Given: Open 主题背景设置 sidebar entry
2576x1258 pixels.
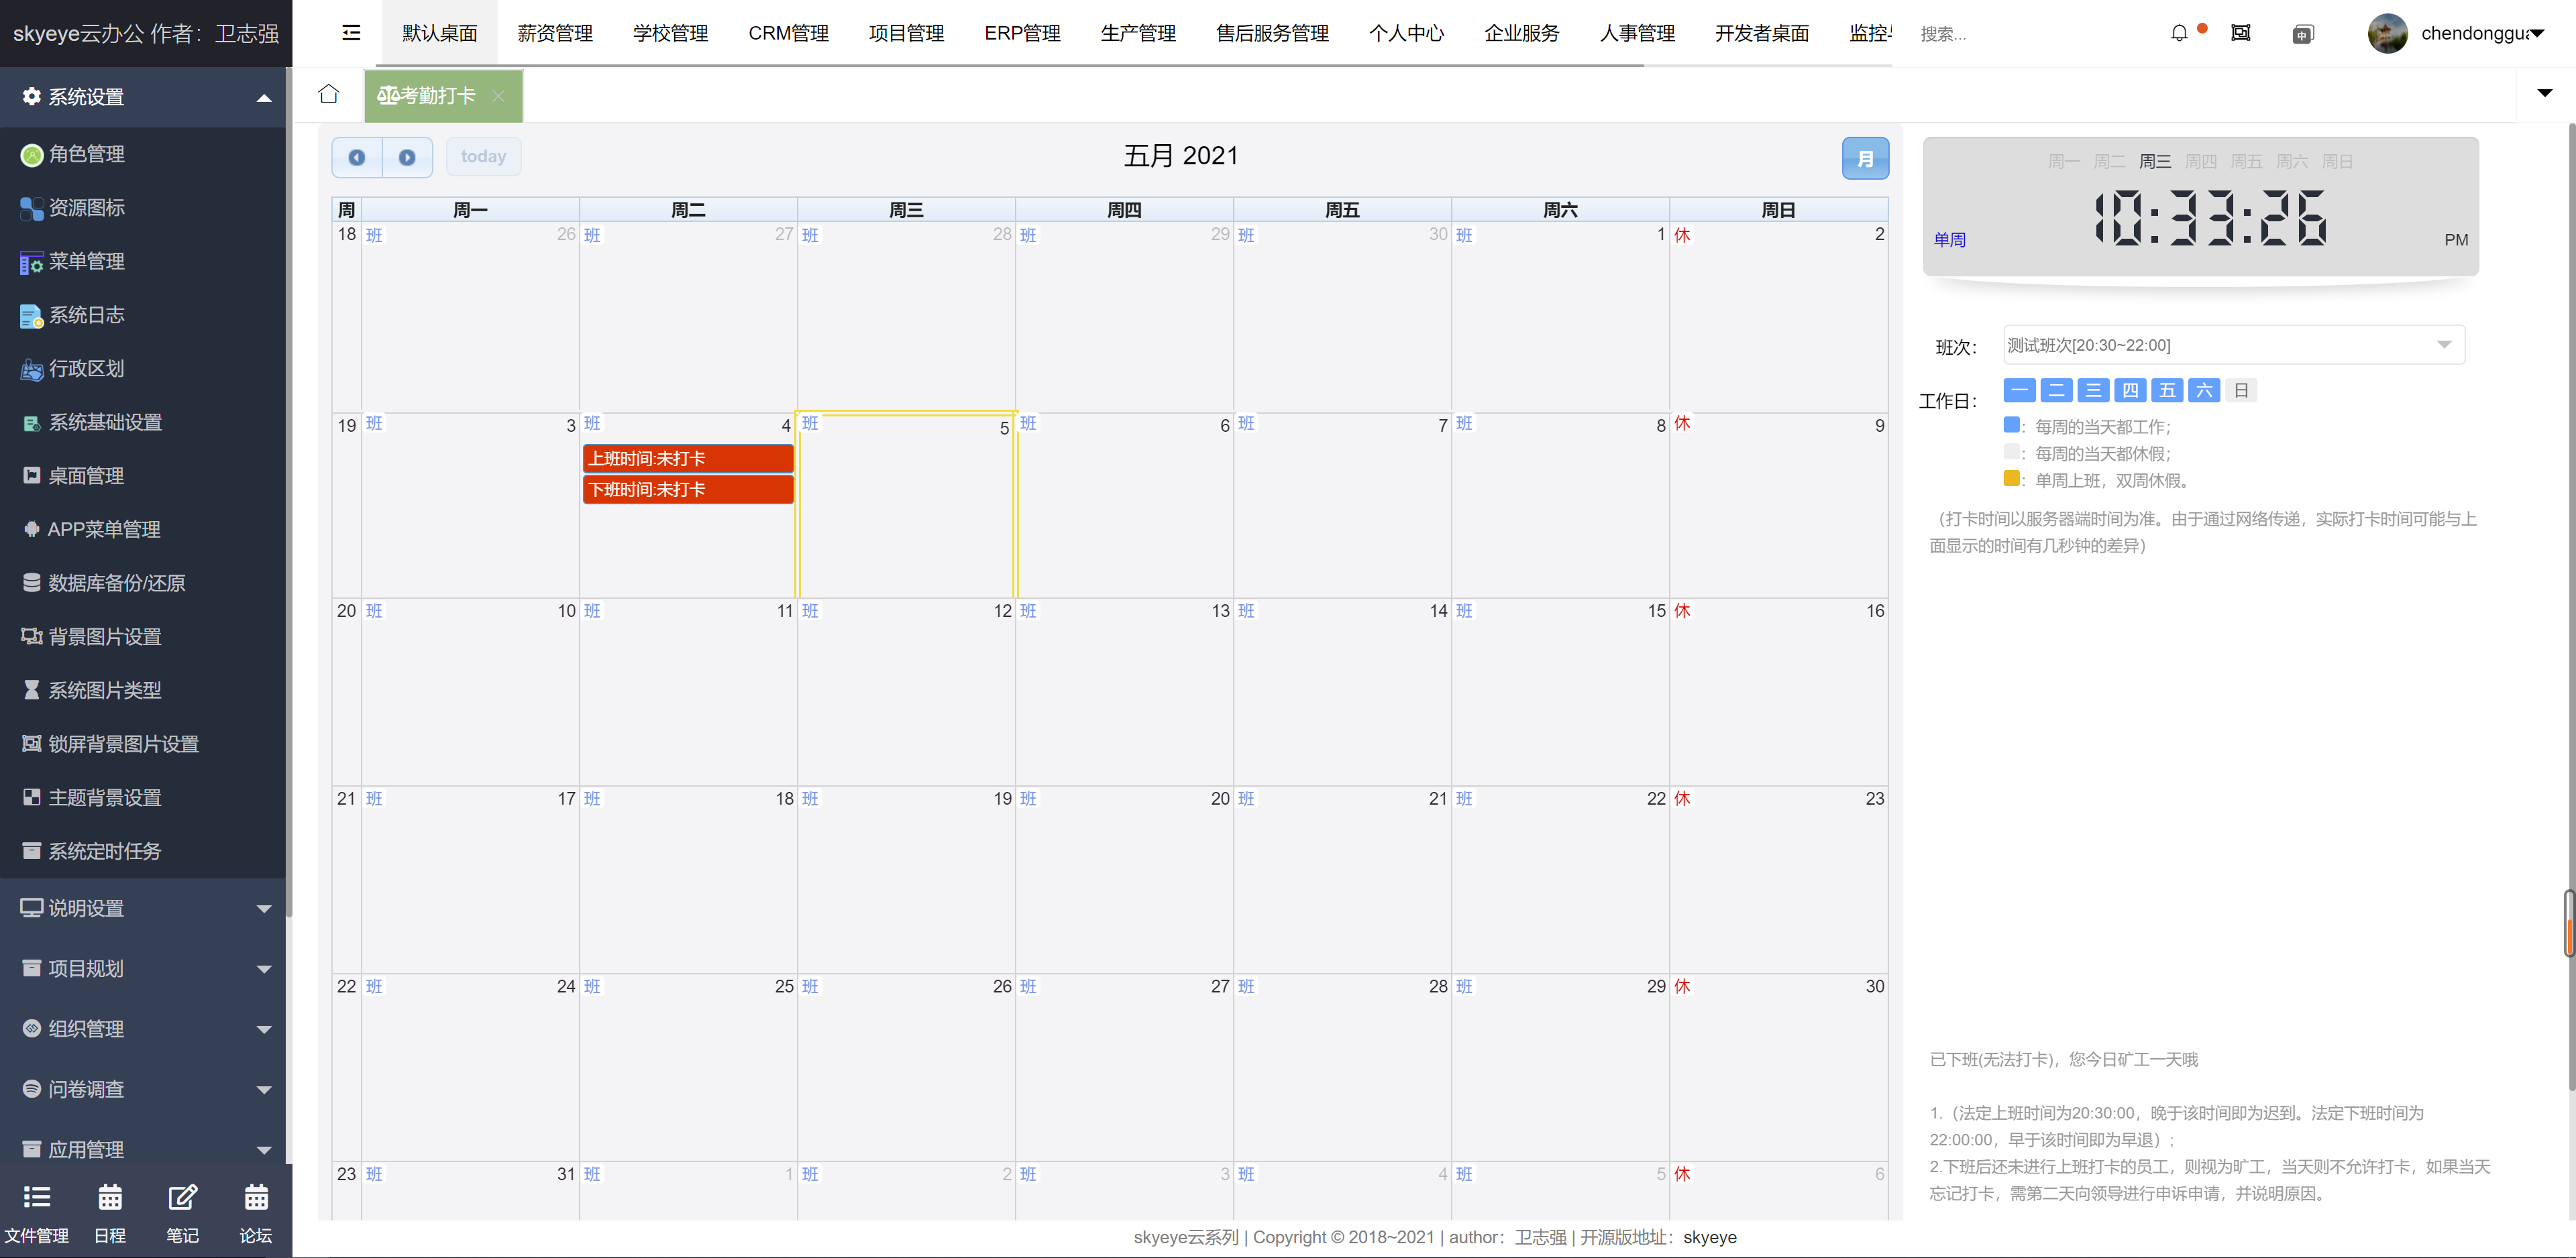Looking at the screenshot, I should [x=143, y=797].
